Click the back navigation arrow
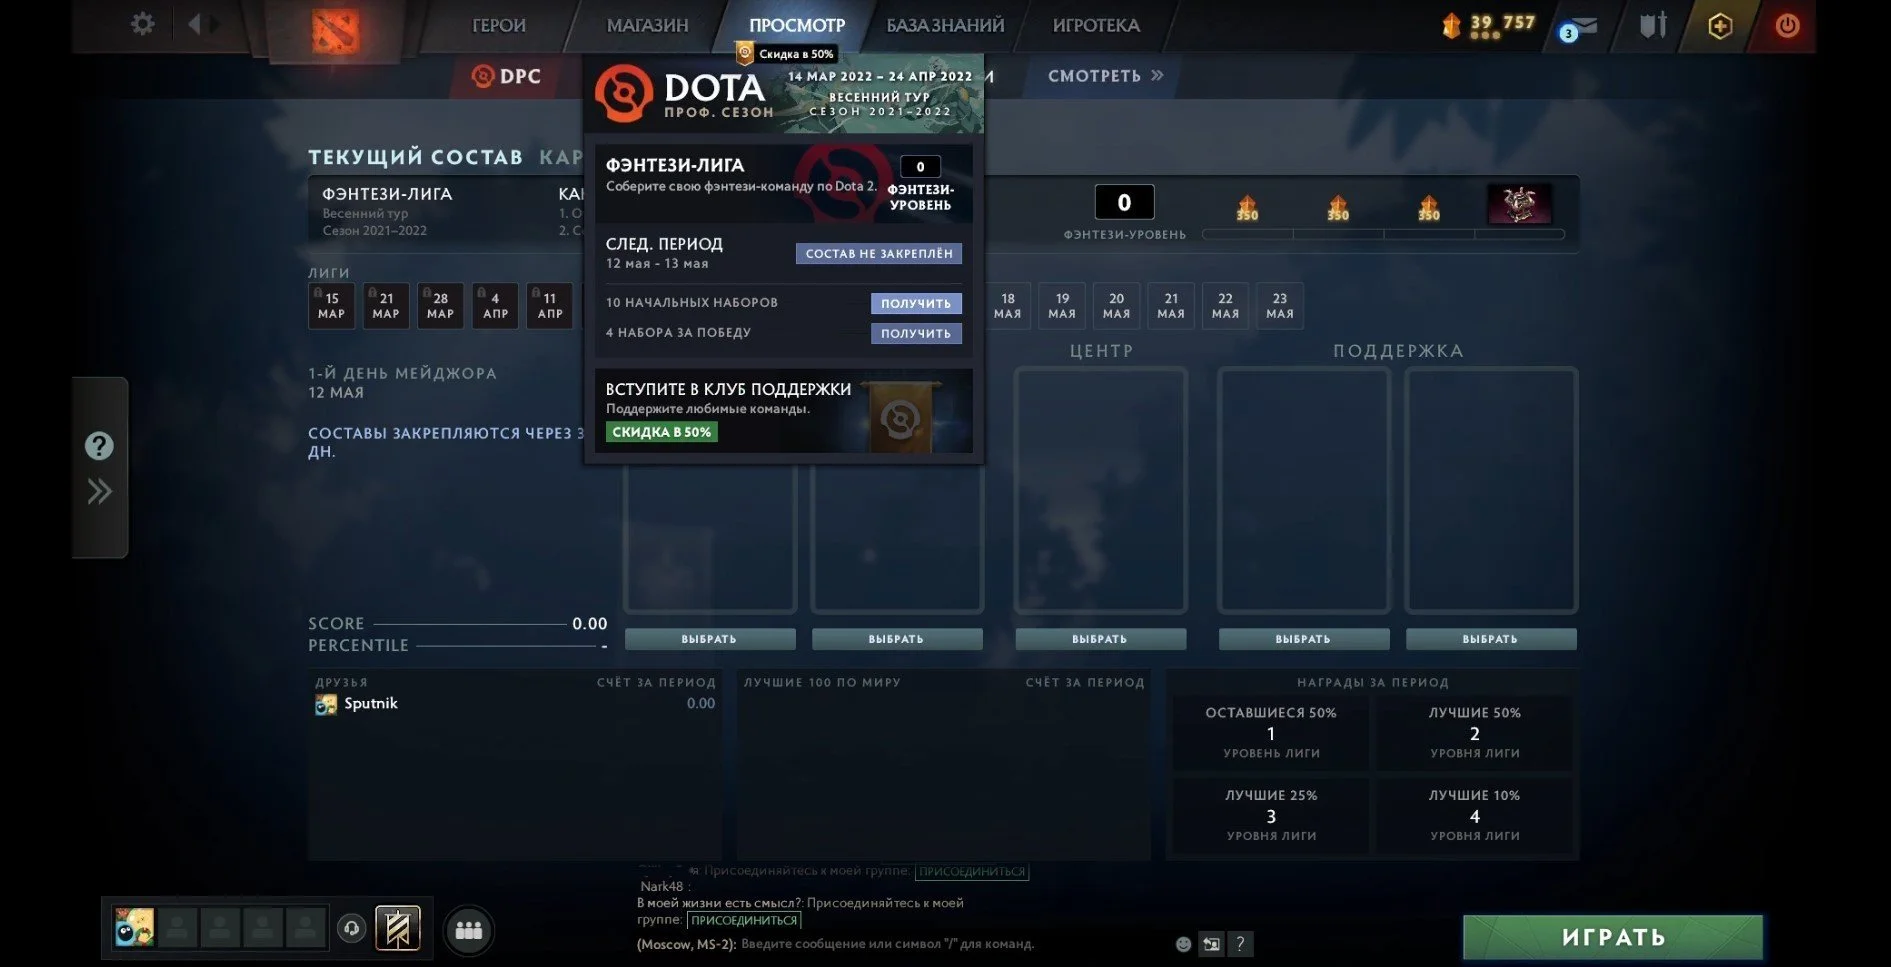This screenshot has width=1891, height=967. (x=195, y=24)
